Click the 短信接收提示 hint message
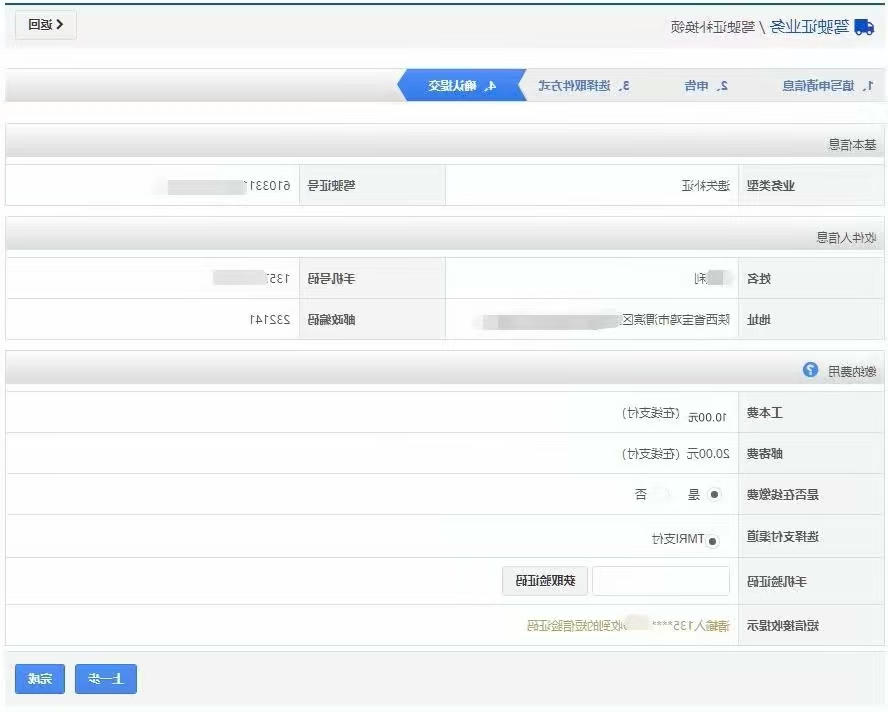Screen dimensions: 888x712 pyautogui.click(x=628, y=625)
